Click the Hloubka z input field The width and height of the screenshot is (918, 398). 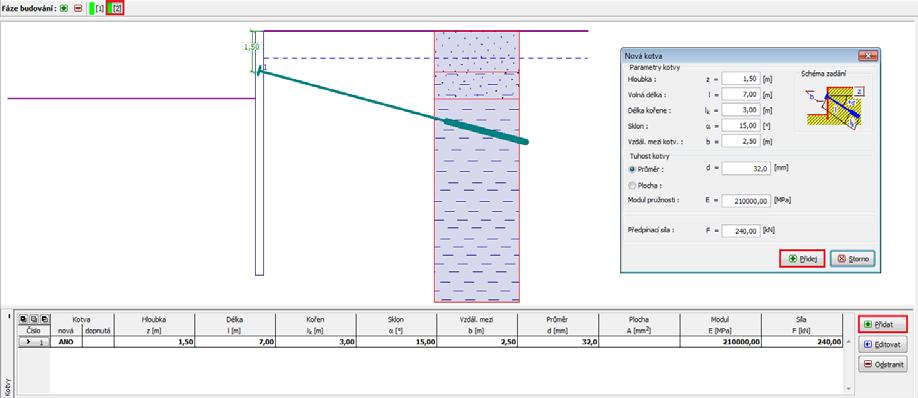point(741,78)
